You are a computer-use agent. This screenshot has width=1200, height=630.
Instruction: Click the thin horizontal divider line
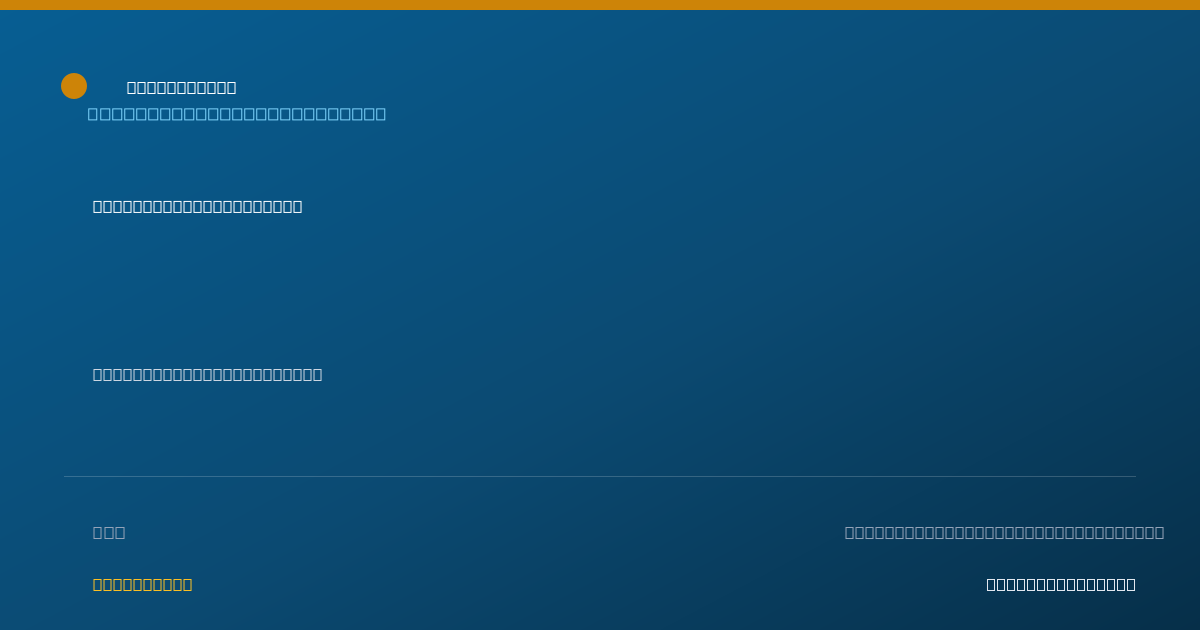point(600,477)
